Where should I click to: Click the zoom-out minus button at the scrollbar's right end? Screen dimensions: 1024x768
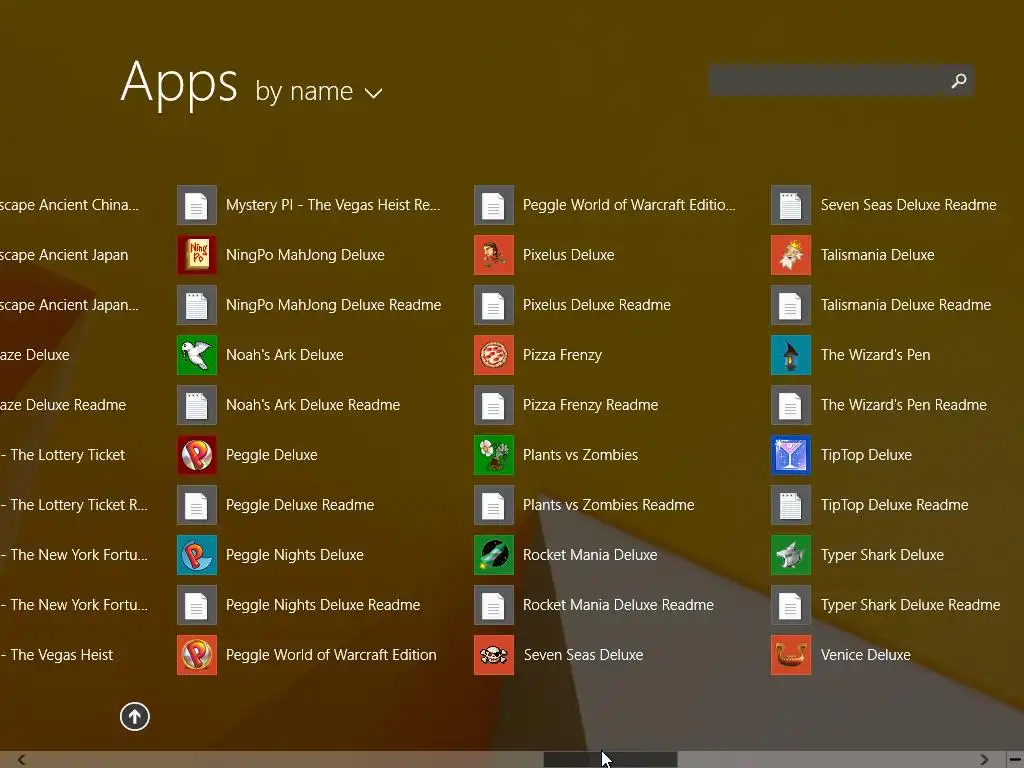(1015, 760)
